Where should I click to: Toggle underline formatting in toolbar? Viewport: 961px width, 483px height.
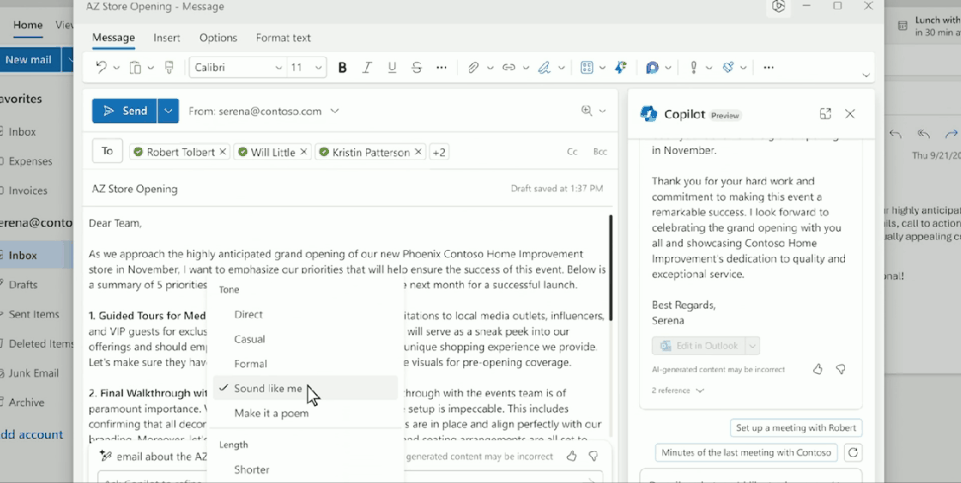click(x=392, y=68)
